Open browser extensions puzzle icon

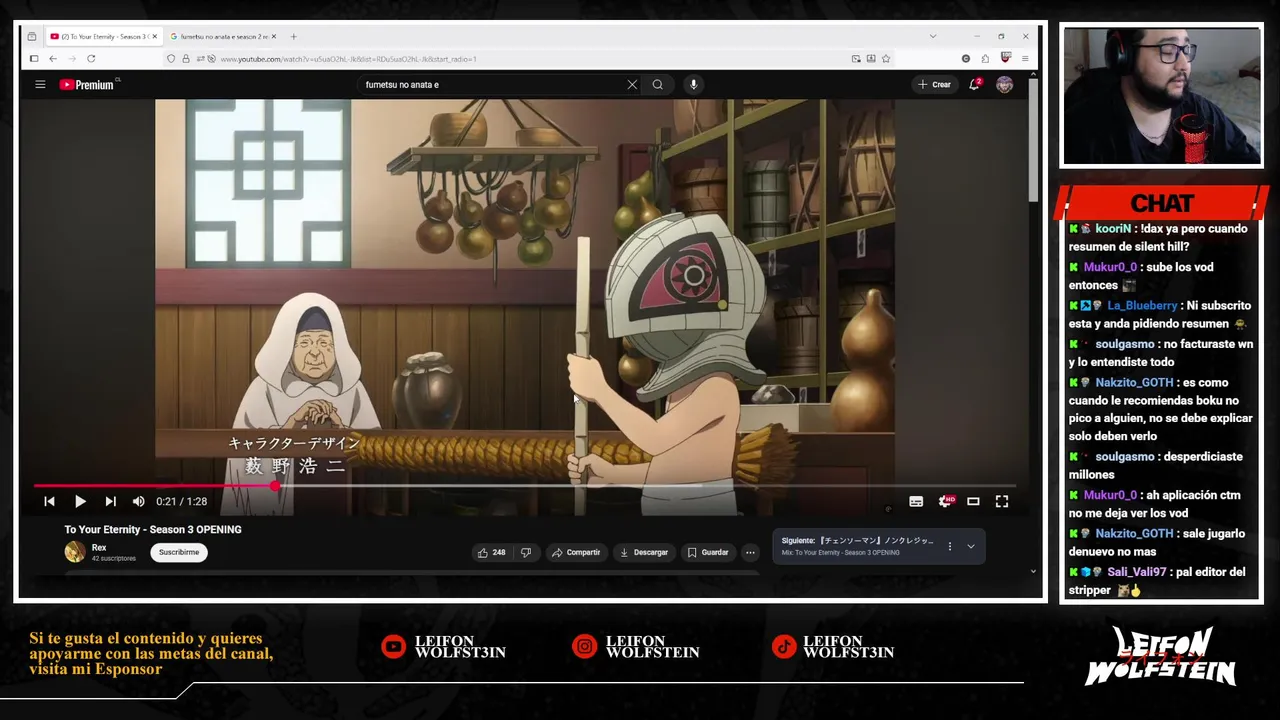(x=985, y=59)
